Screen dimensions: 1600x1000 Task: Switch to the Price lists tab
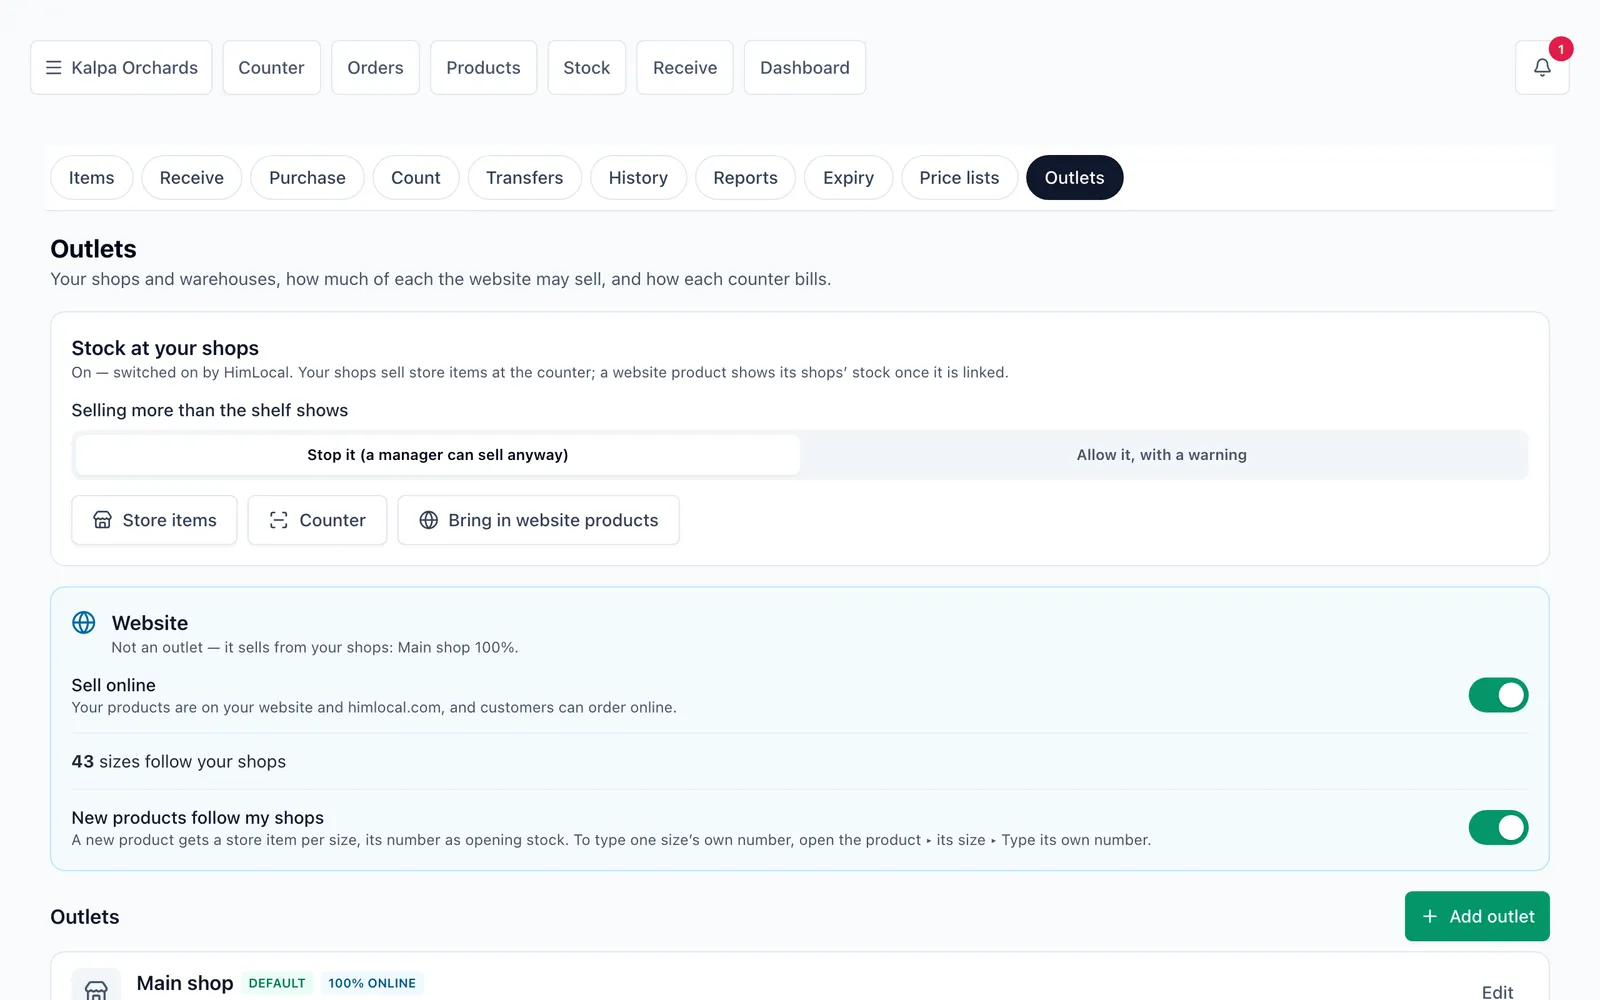click(x=959, y=178)
